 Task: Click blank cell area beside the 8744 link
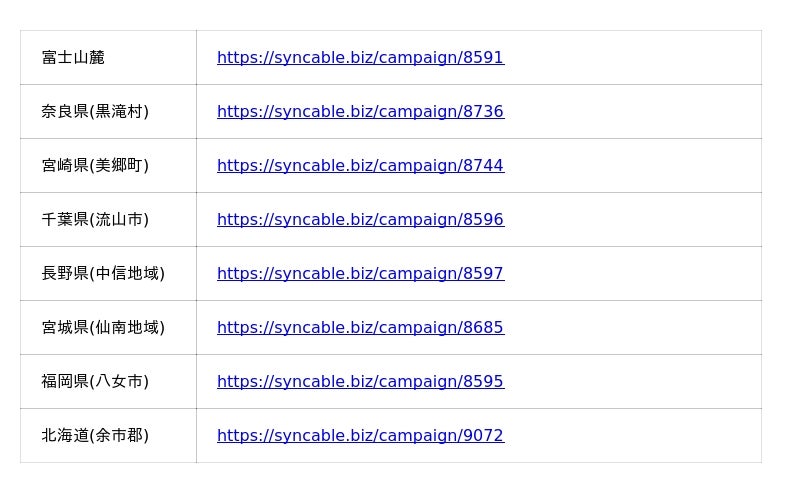[630, 166]
